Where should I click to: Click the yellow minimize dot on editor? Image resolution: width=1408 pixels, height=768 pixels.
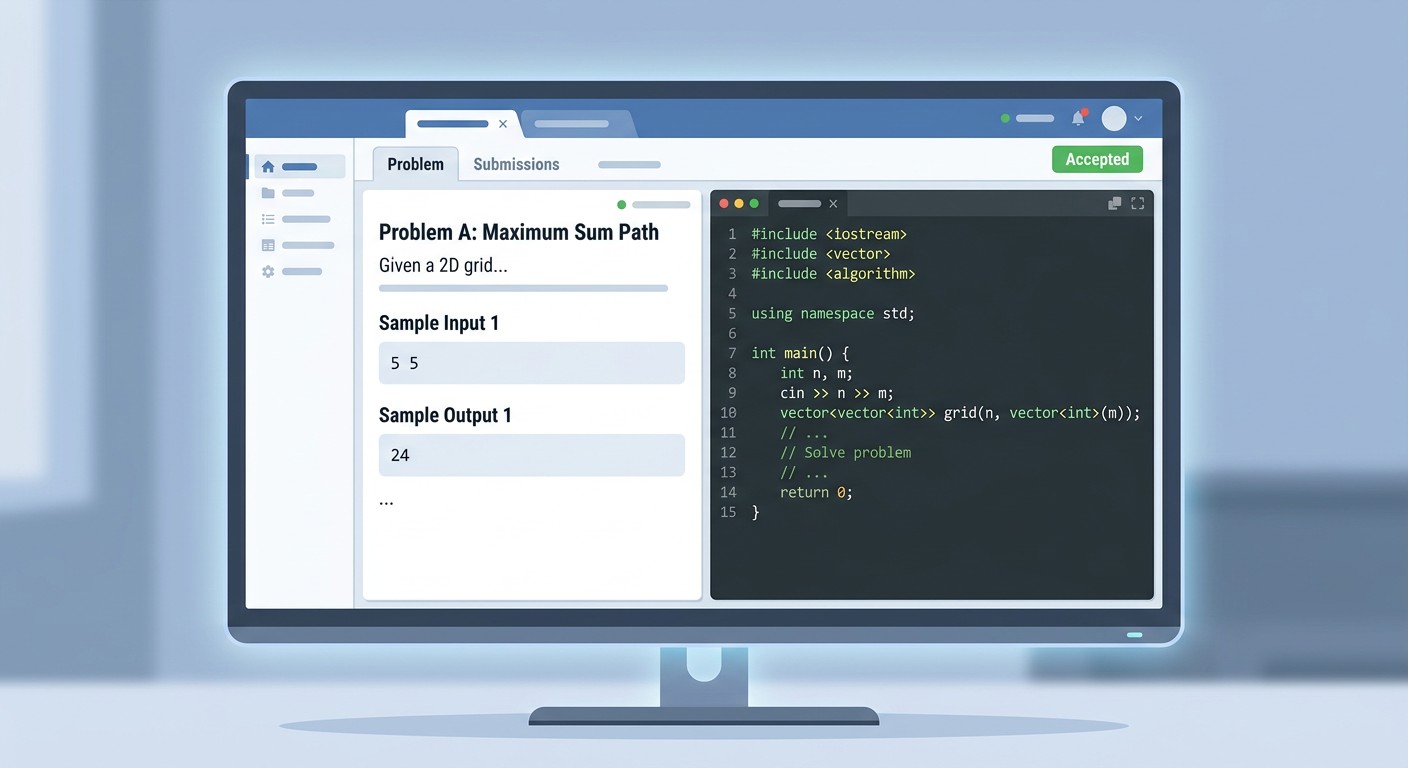[x=739, y=203]
